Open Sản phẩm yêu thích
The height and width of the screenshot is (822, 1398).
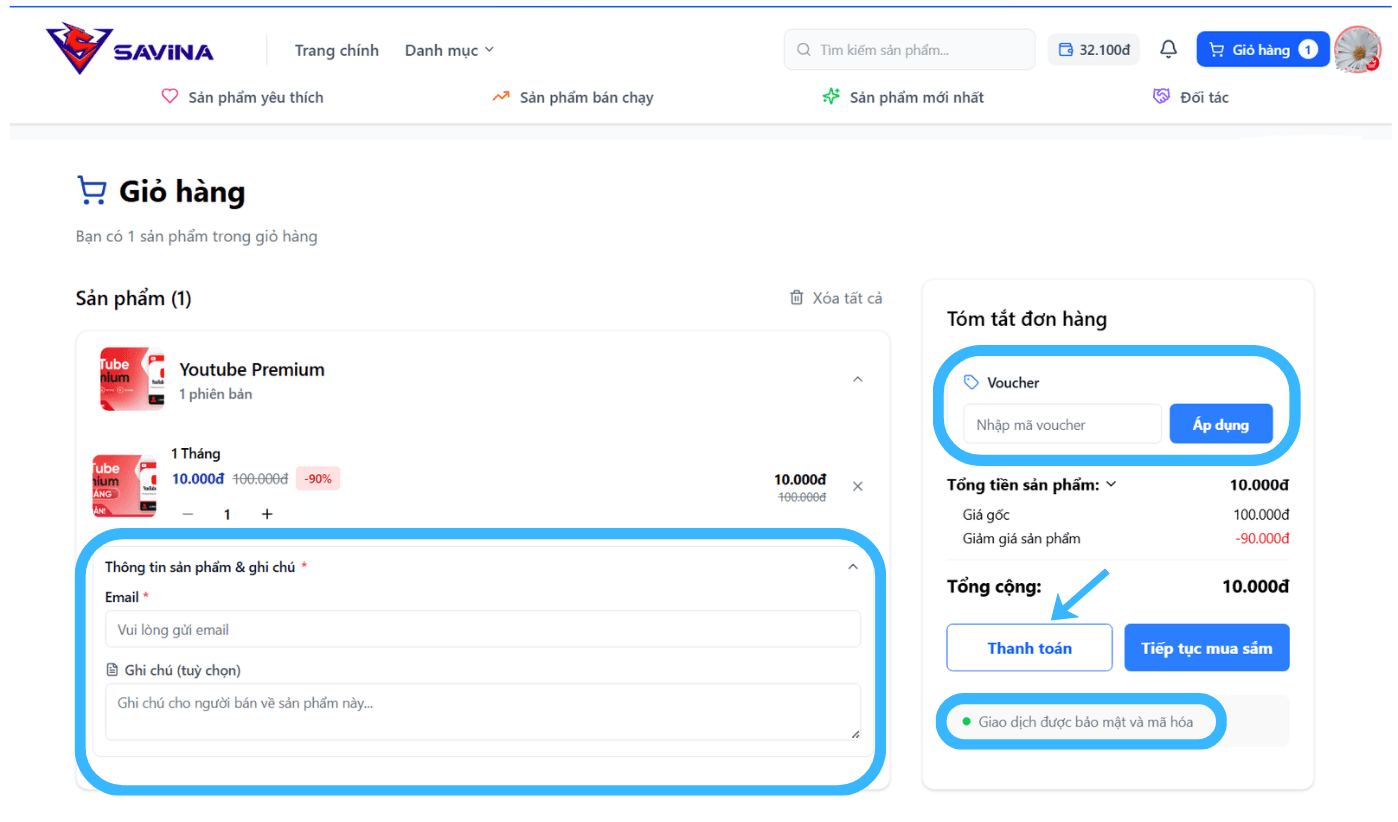tap(243, 97)
